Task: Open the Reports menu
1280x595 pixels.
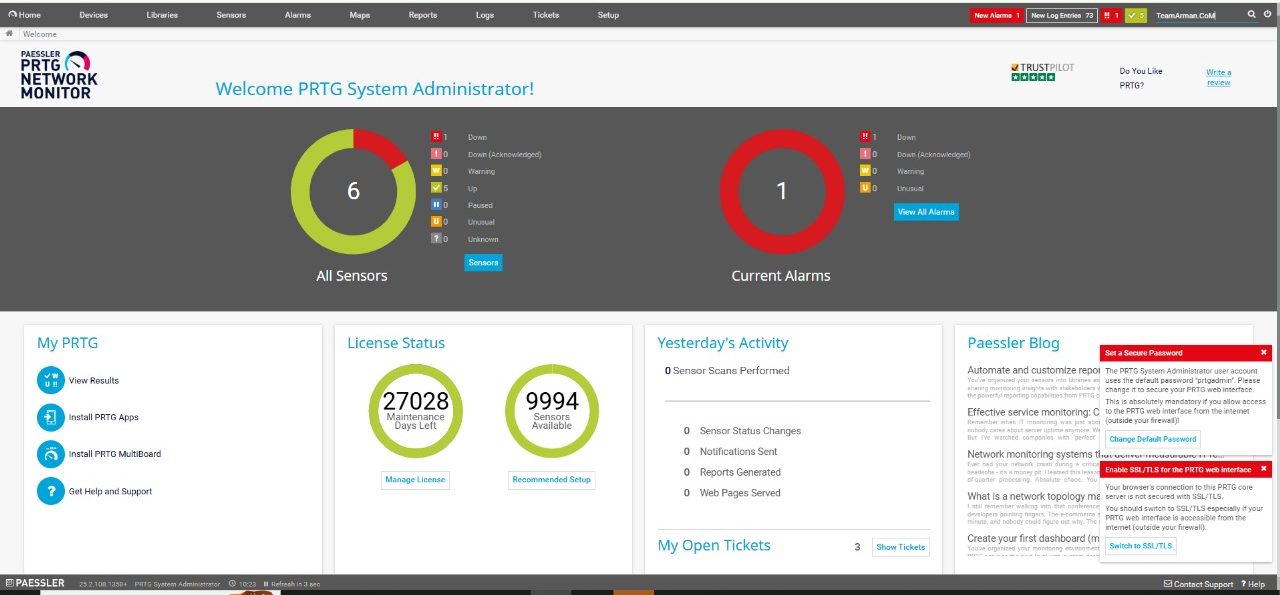Action: pos(423,15)
